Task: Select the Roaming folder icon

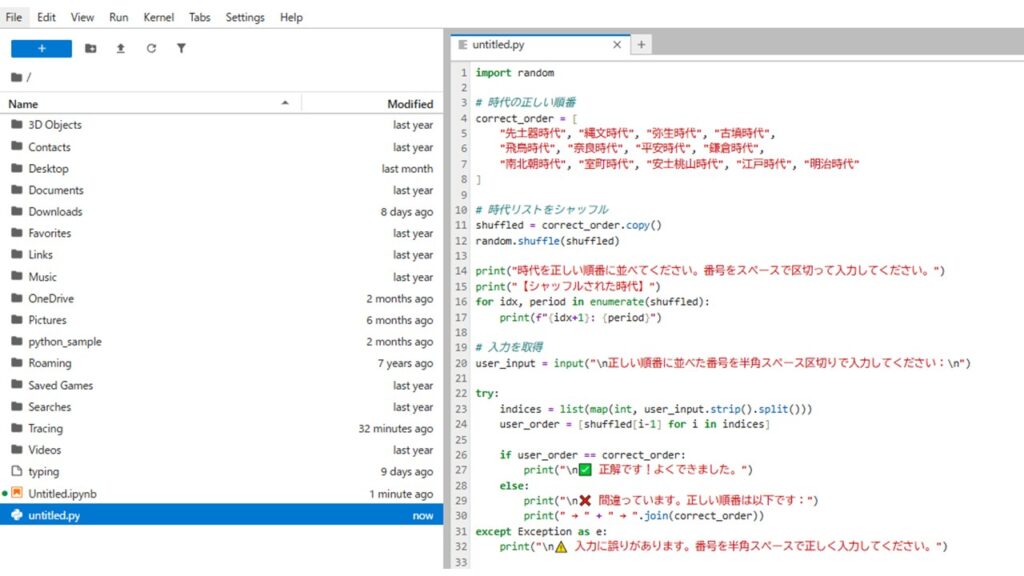Action: point(17,362)
